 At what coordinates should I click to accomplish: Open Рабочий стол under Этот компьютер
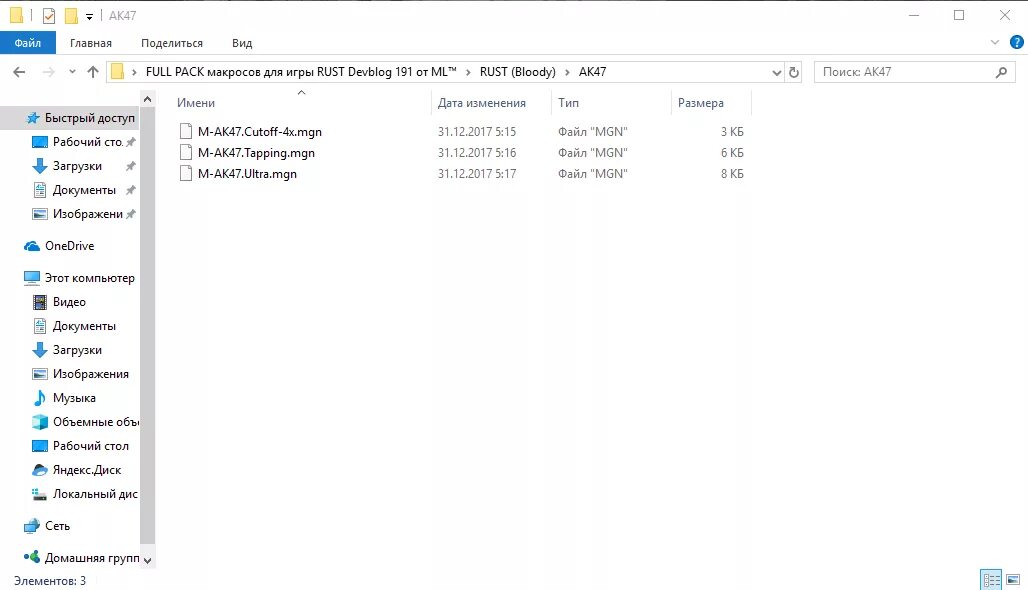(x=90, y=446)
